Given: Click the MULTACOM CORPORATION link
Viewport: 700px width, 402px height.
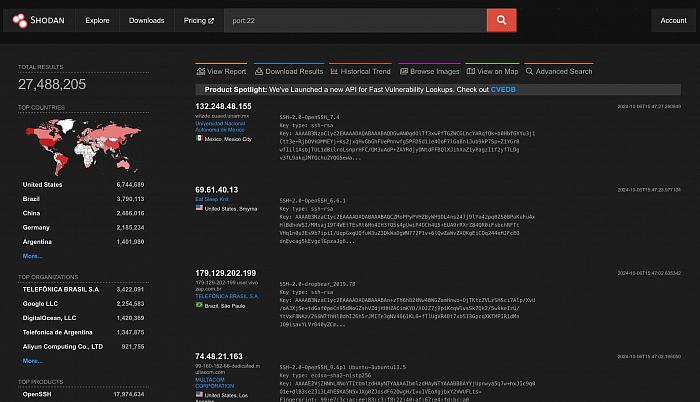Looking at the screenshot, I should [x=214, y=383].
